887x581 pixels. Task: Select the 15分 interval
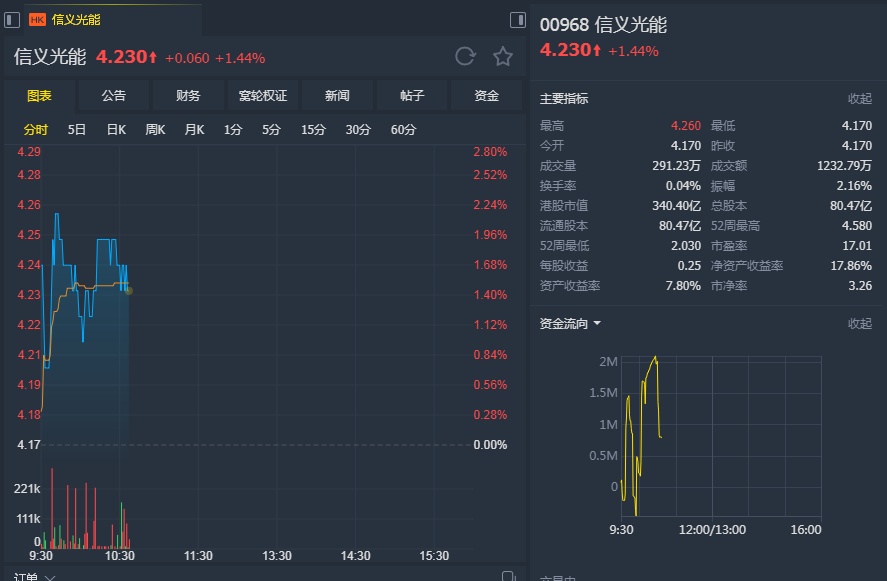pyautogui.click(x=313, y=130)
